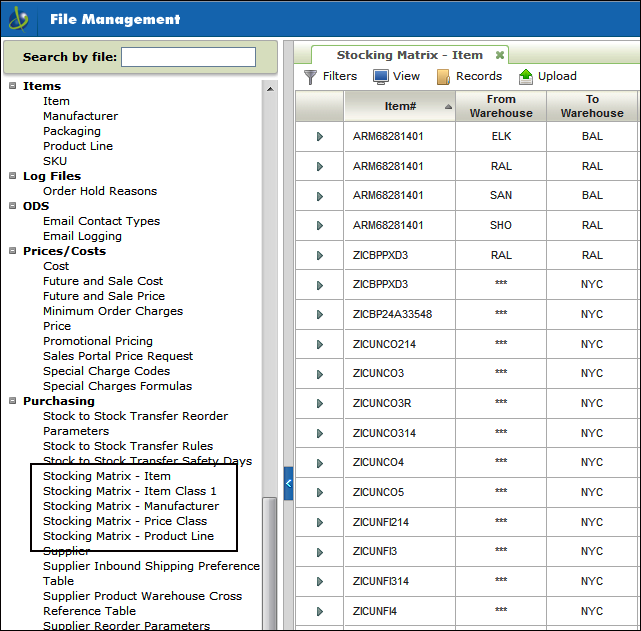This screenshot has width=641, height=631.
Task: Open Stocking Matrix - Manufacturer file
Action: tap(130, 506)
